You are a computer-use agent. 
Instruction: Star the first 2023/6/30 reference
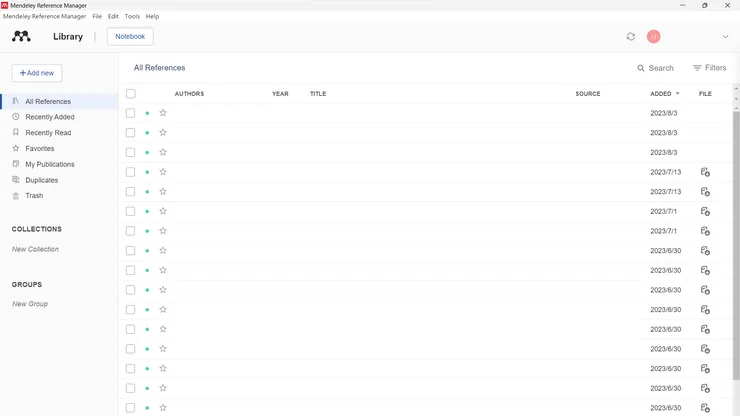click(x=163, y=250)
